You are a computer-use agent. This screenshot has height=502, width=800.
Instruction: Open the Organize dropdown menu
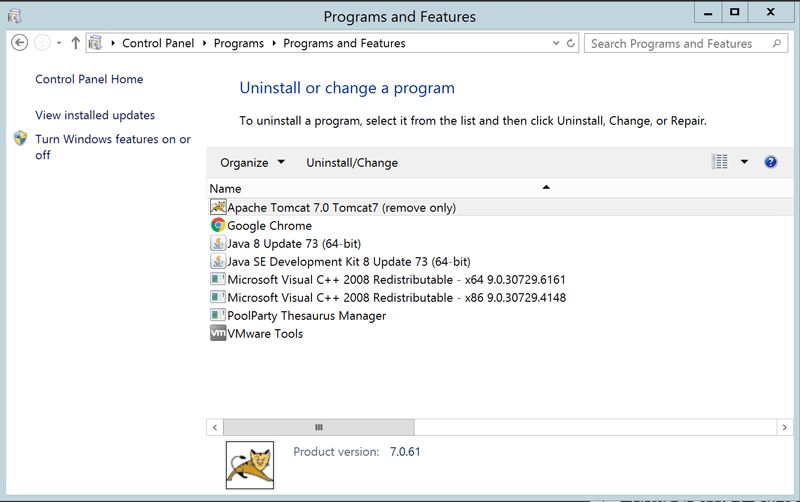252,163
